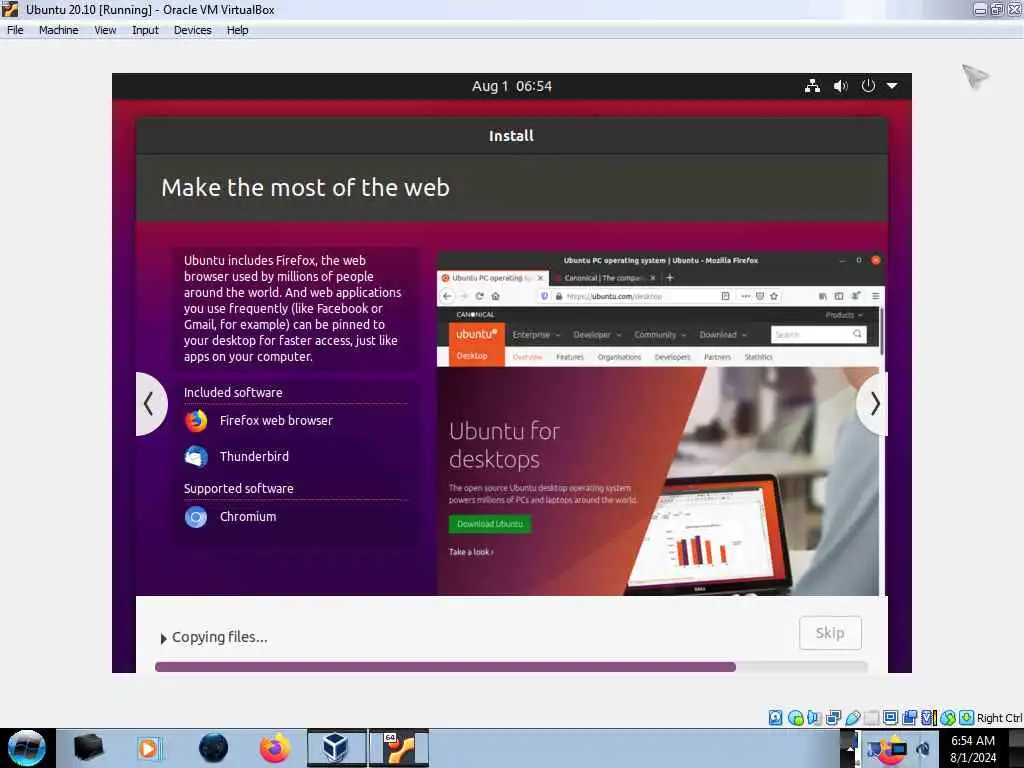Click the optical disk status icon

pos(795,718)
